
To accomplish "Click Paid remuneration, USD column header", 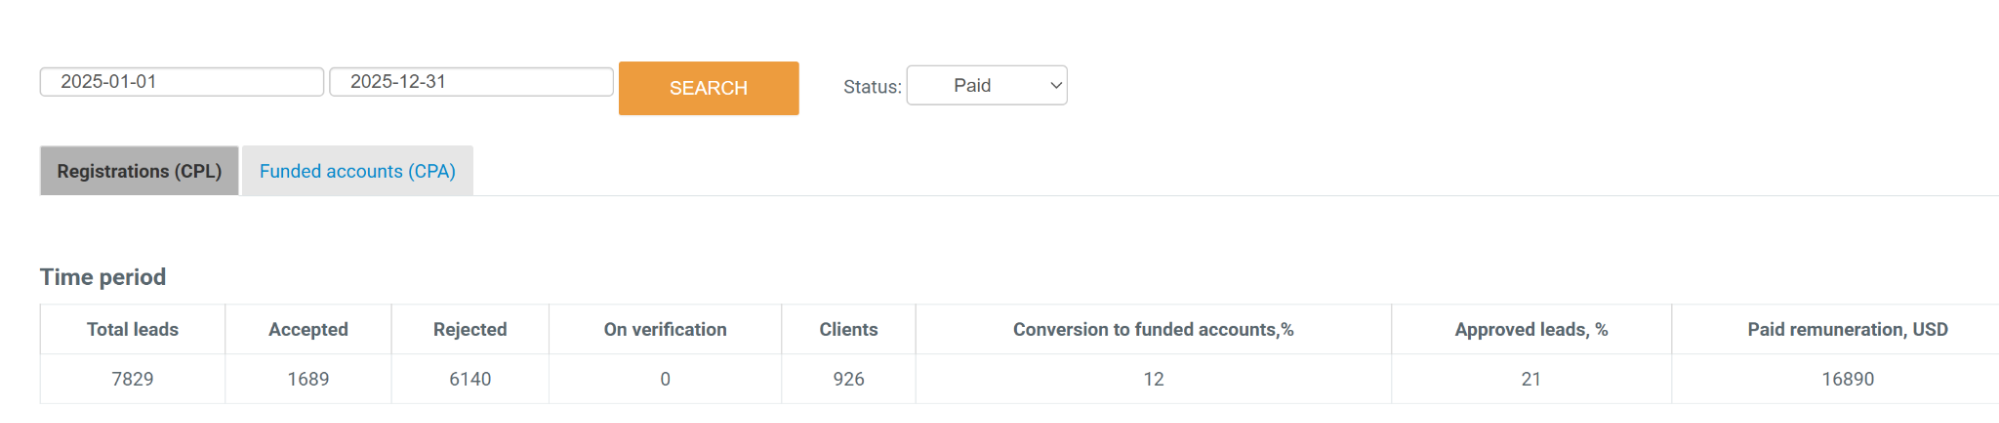I will [x=1847, y=329].
